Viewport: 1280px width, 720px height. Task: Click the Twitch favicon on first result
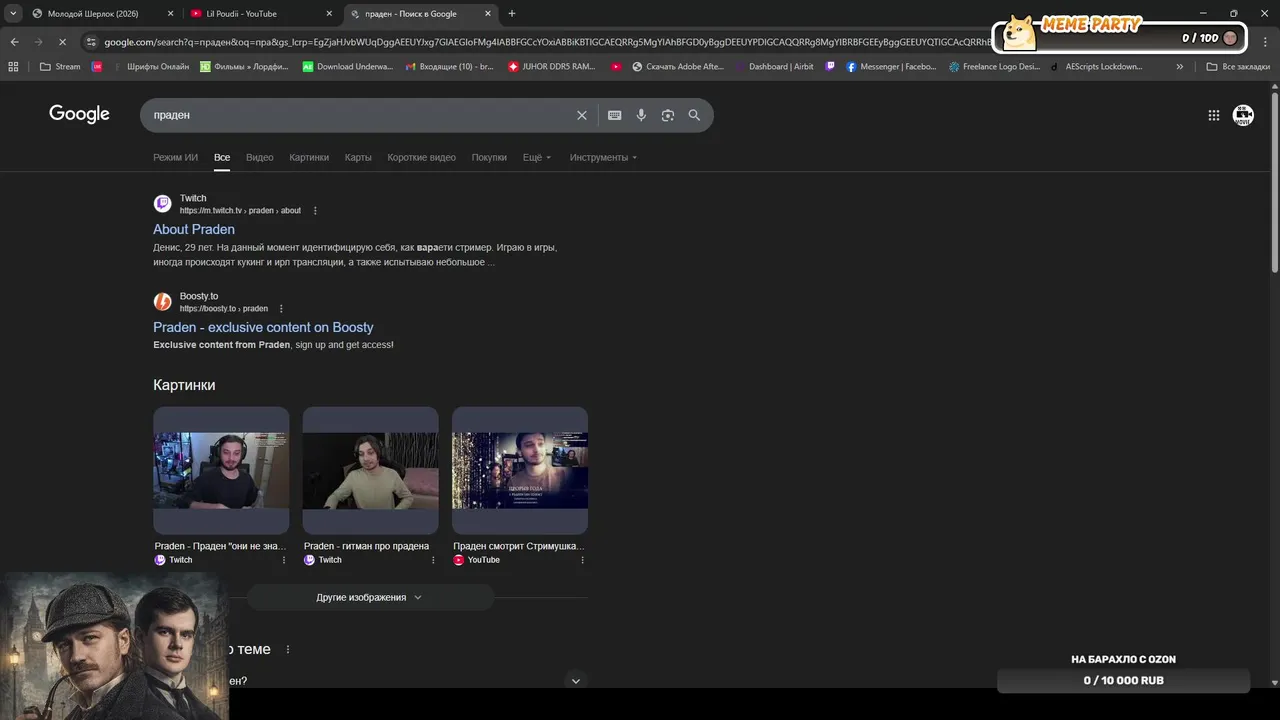[162, 204]
